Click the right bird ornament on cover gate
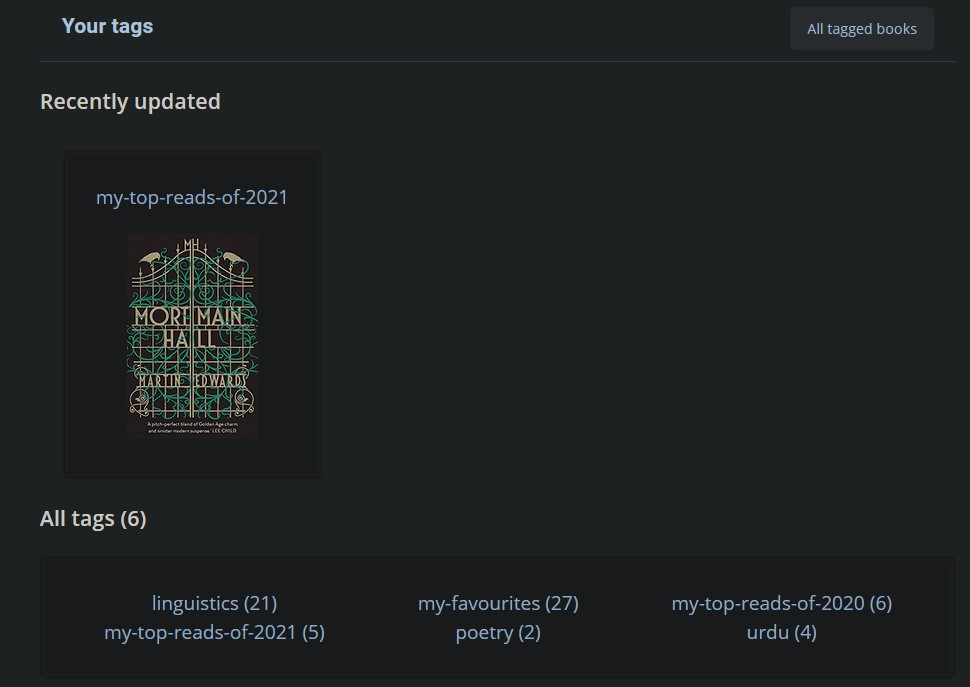This screenshot has height=687, width=970. click(x=235, y=260)
